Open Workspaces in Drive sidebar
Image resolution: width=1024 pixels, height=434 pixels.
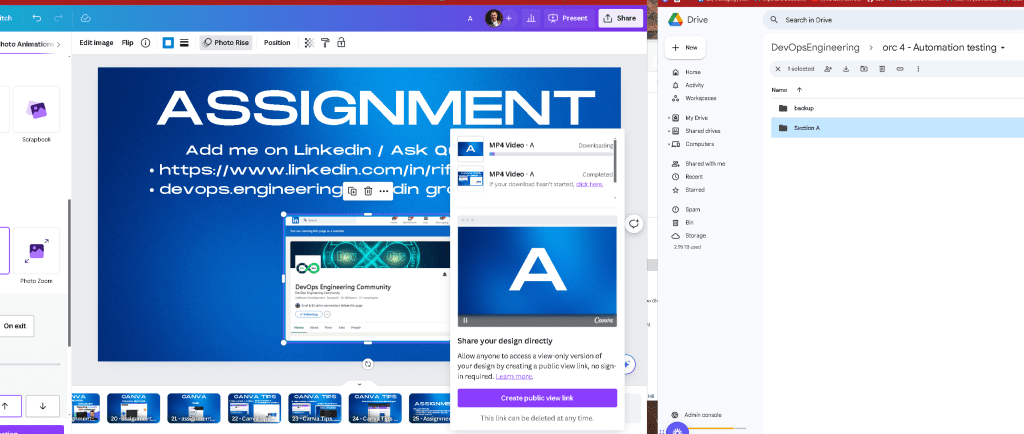pos(700,98)
